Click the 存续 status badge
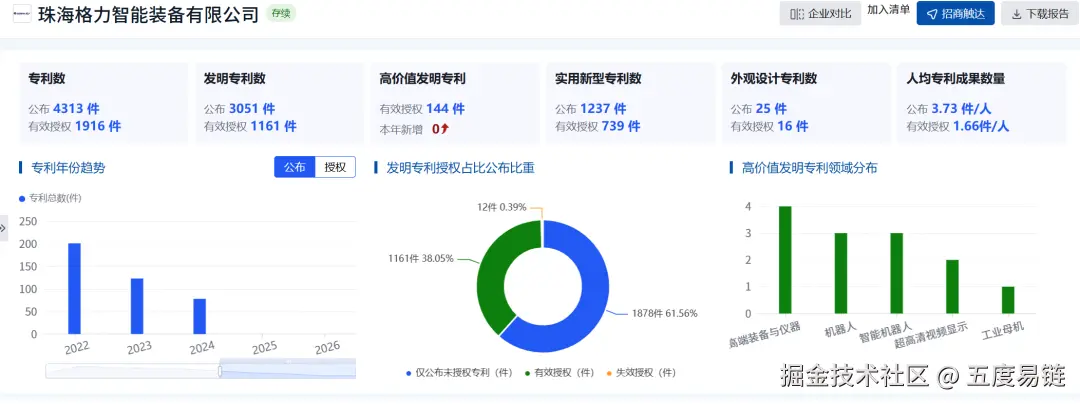Image resolution: width=1080 pixels, height=404 pixels. point(280,13)
